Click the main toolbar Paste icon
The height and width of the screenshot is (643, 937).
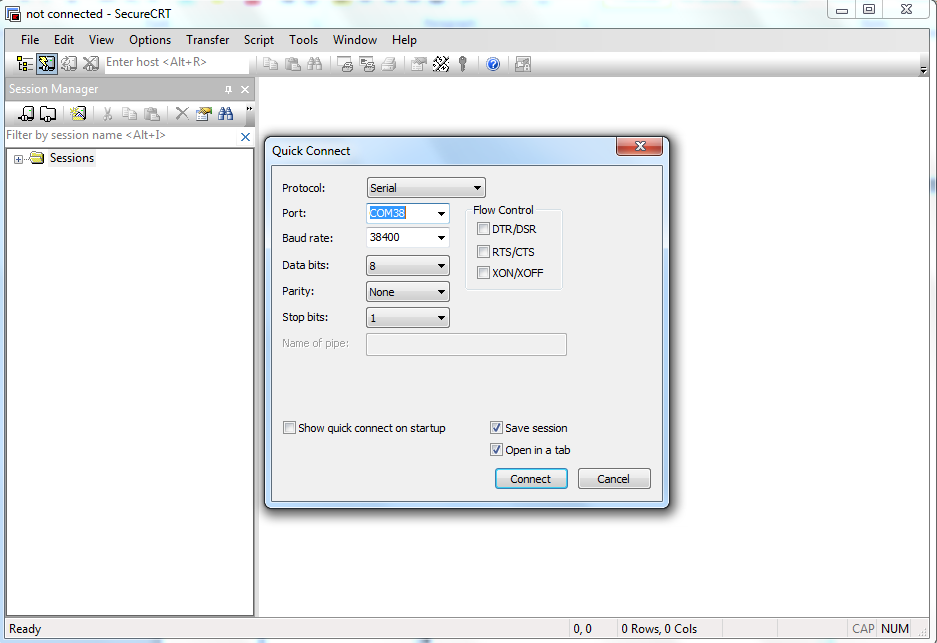click(293, 64)
